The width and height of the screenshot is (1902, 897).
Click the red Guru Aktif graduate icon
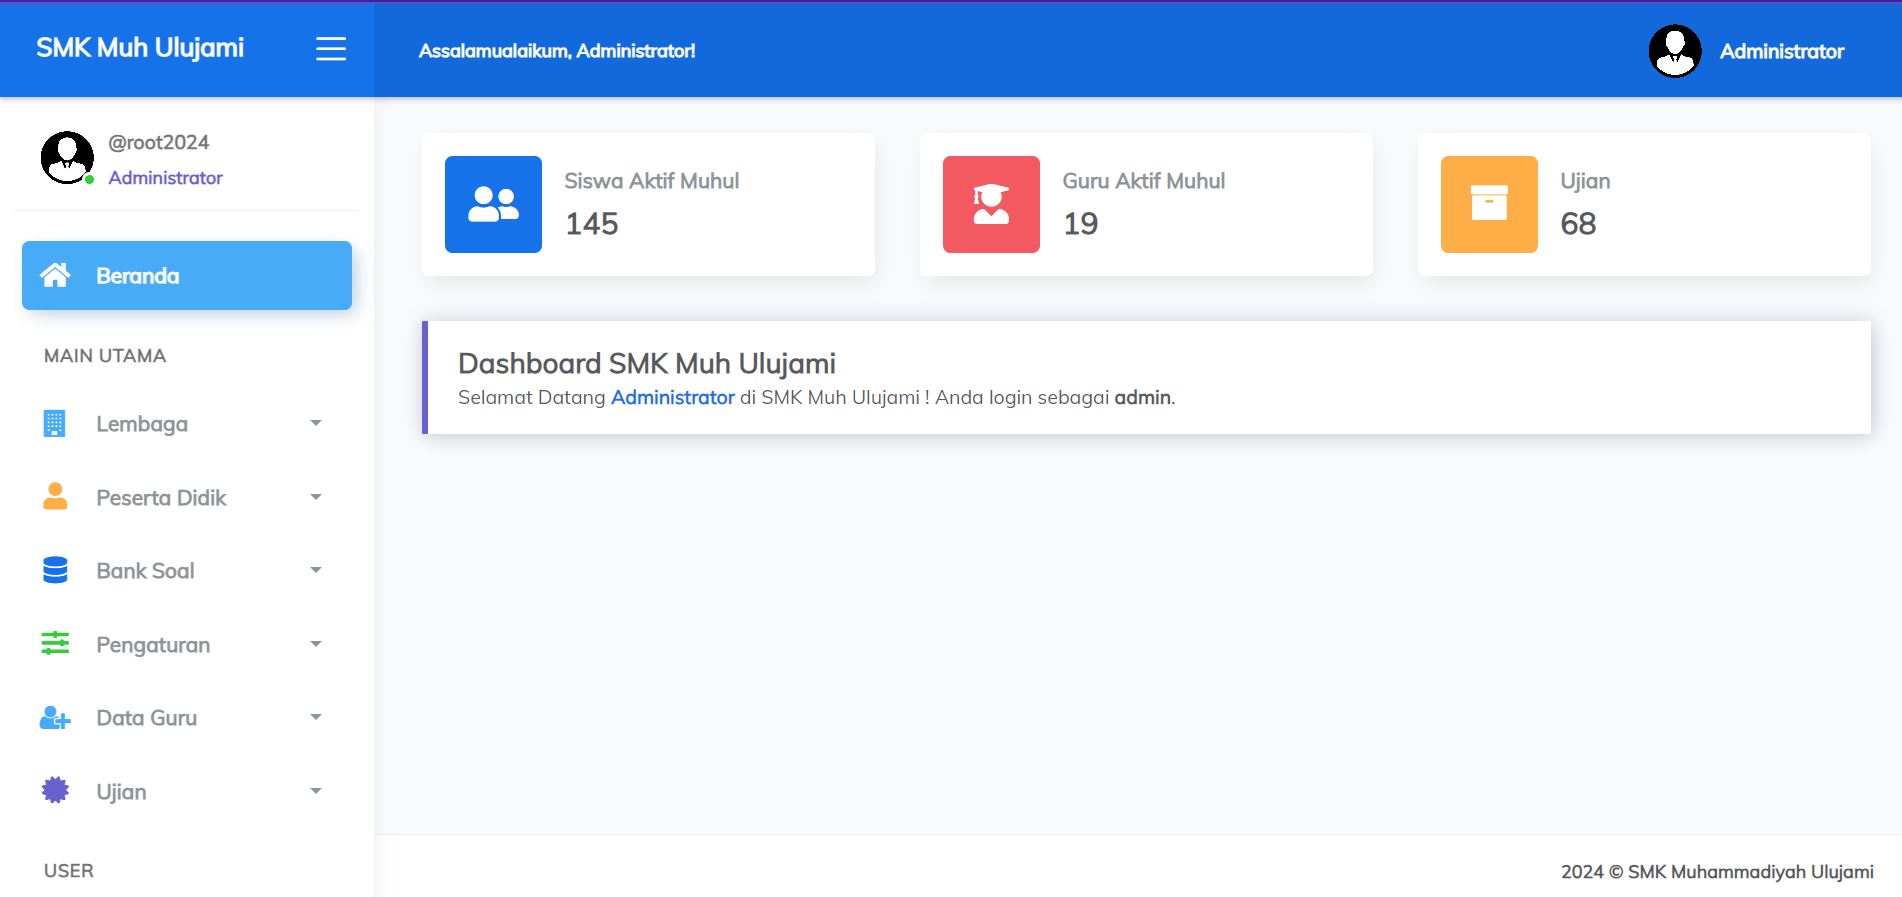pos(990,204)
